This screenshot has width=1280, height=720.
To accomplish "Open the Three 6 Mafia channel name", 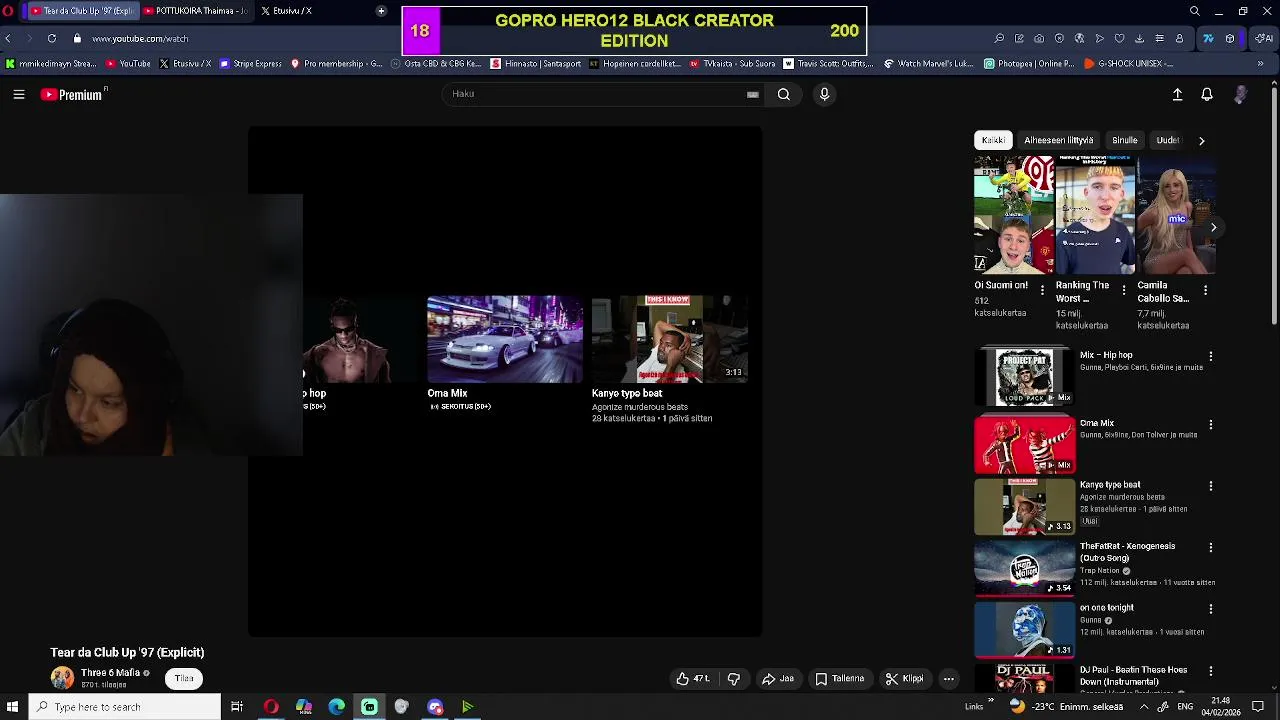I will click(x=110, y=673).
